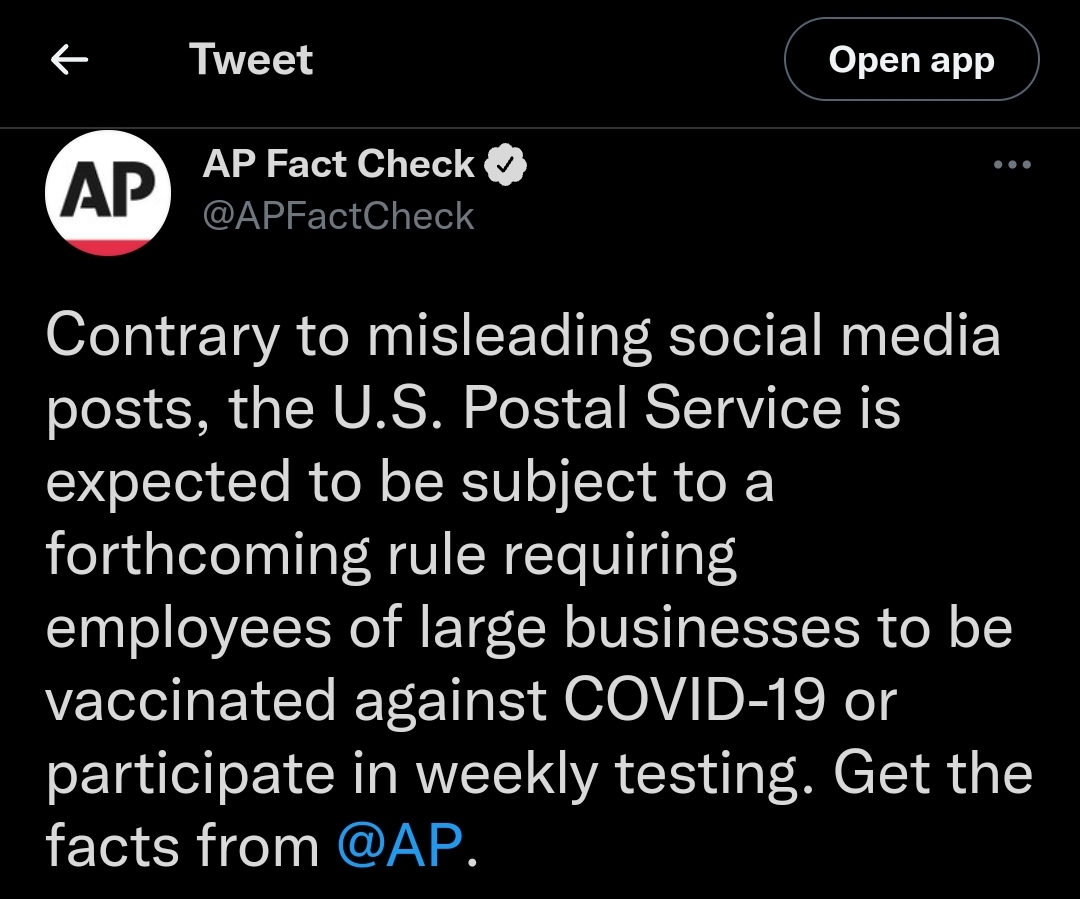This screenshot has height=899, width=1080.
Task: Tap the Open app button
Action: (x=911, y=59)
